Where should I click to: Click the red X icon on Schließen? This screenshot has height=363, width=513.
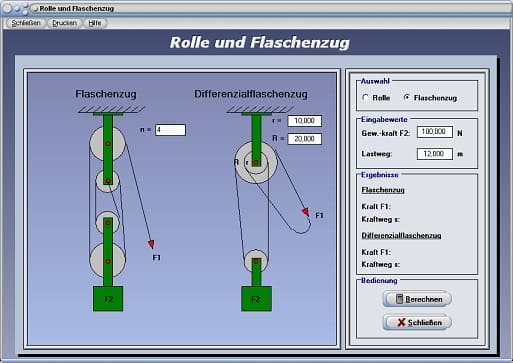401,322
